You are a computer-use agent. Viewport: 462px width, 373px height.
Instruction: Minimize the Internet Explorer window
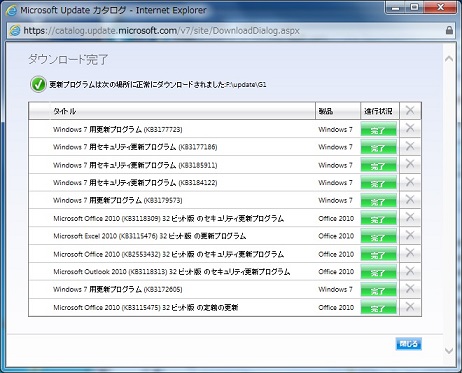395,7
